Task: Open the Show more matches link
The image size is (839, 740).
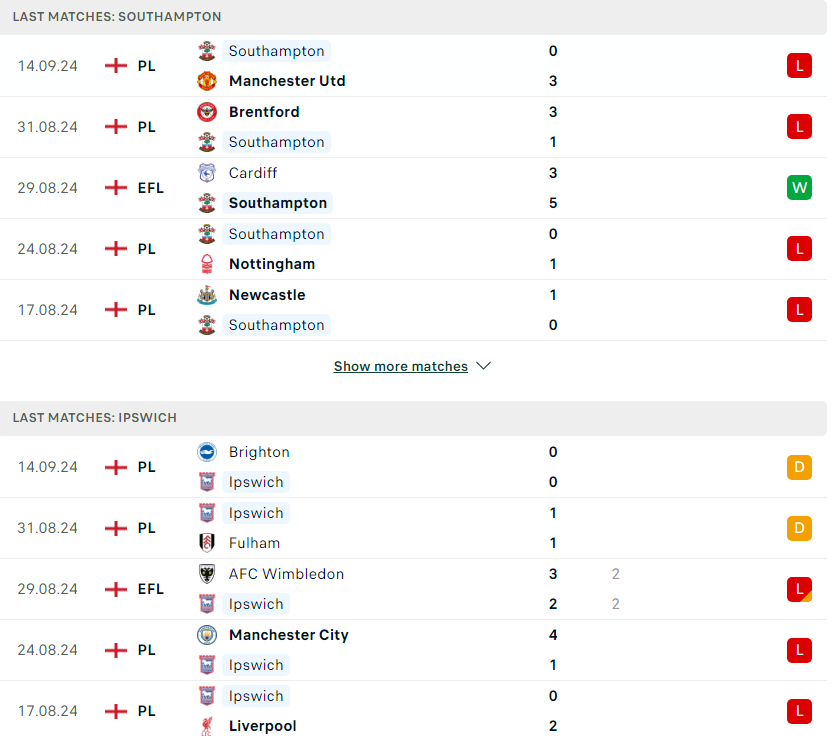Action: pyautogui.click(x=400, y=367)
